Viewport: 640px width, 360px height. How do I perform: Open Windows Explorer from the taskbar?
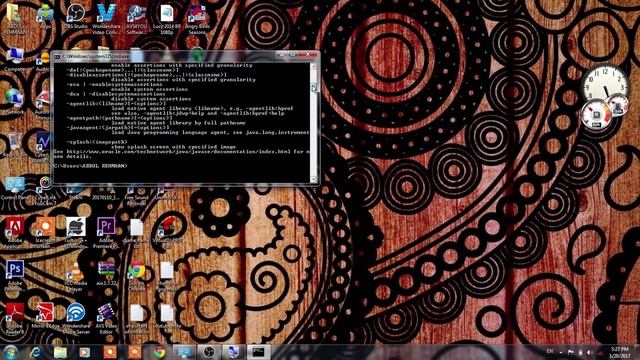tap(60, 352)
